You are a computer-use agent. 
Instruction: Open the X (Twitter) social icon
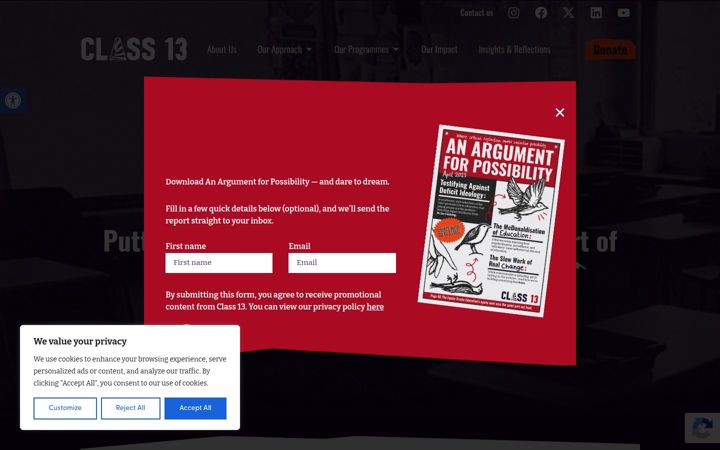[x=568, y=13]
